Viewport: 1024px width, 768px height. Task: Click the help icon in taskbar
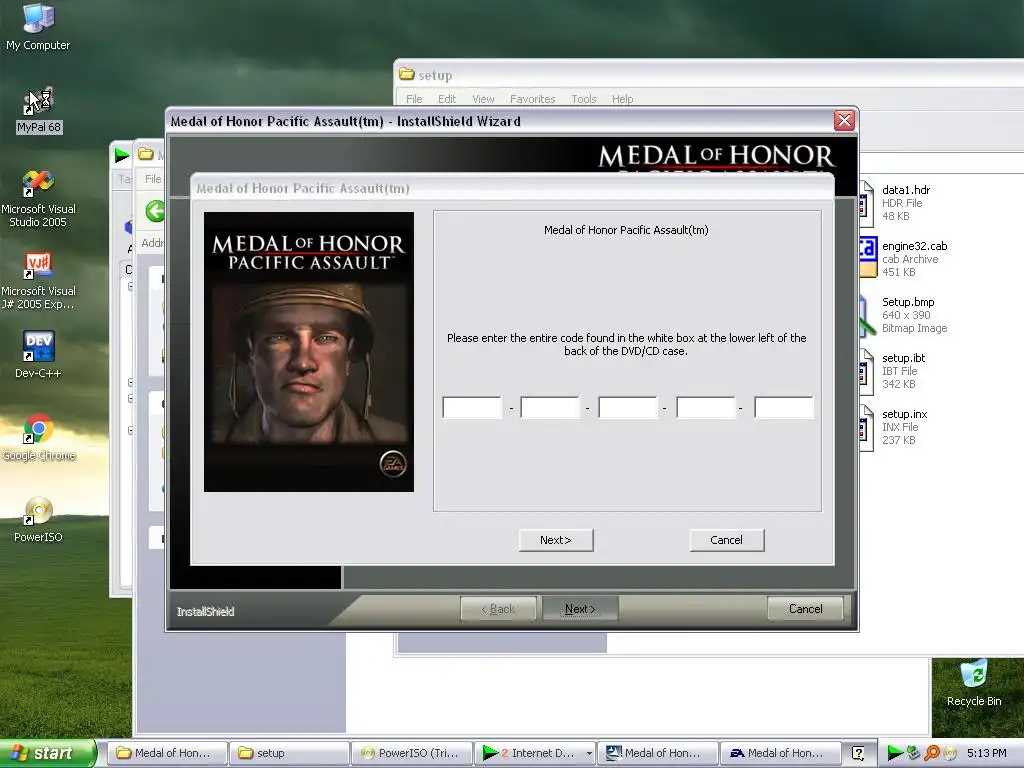(x=858, y=753)
